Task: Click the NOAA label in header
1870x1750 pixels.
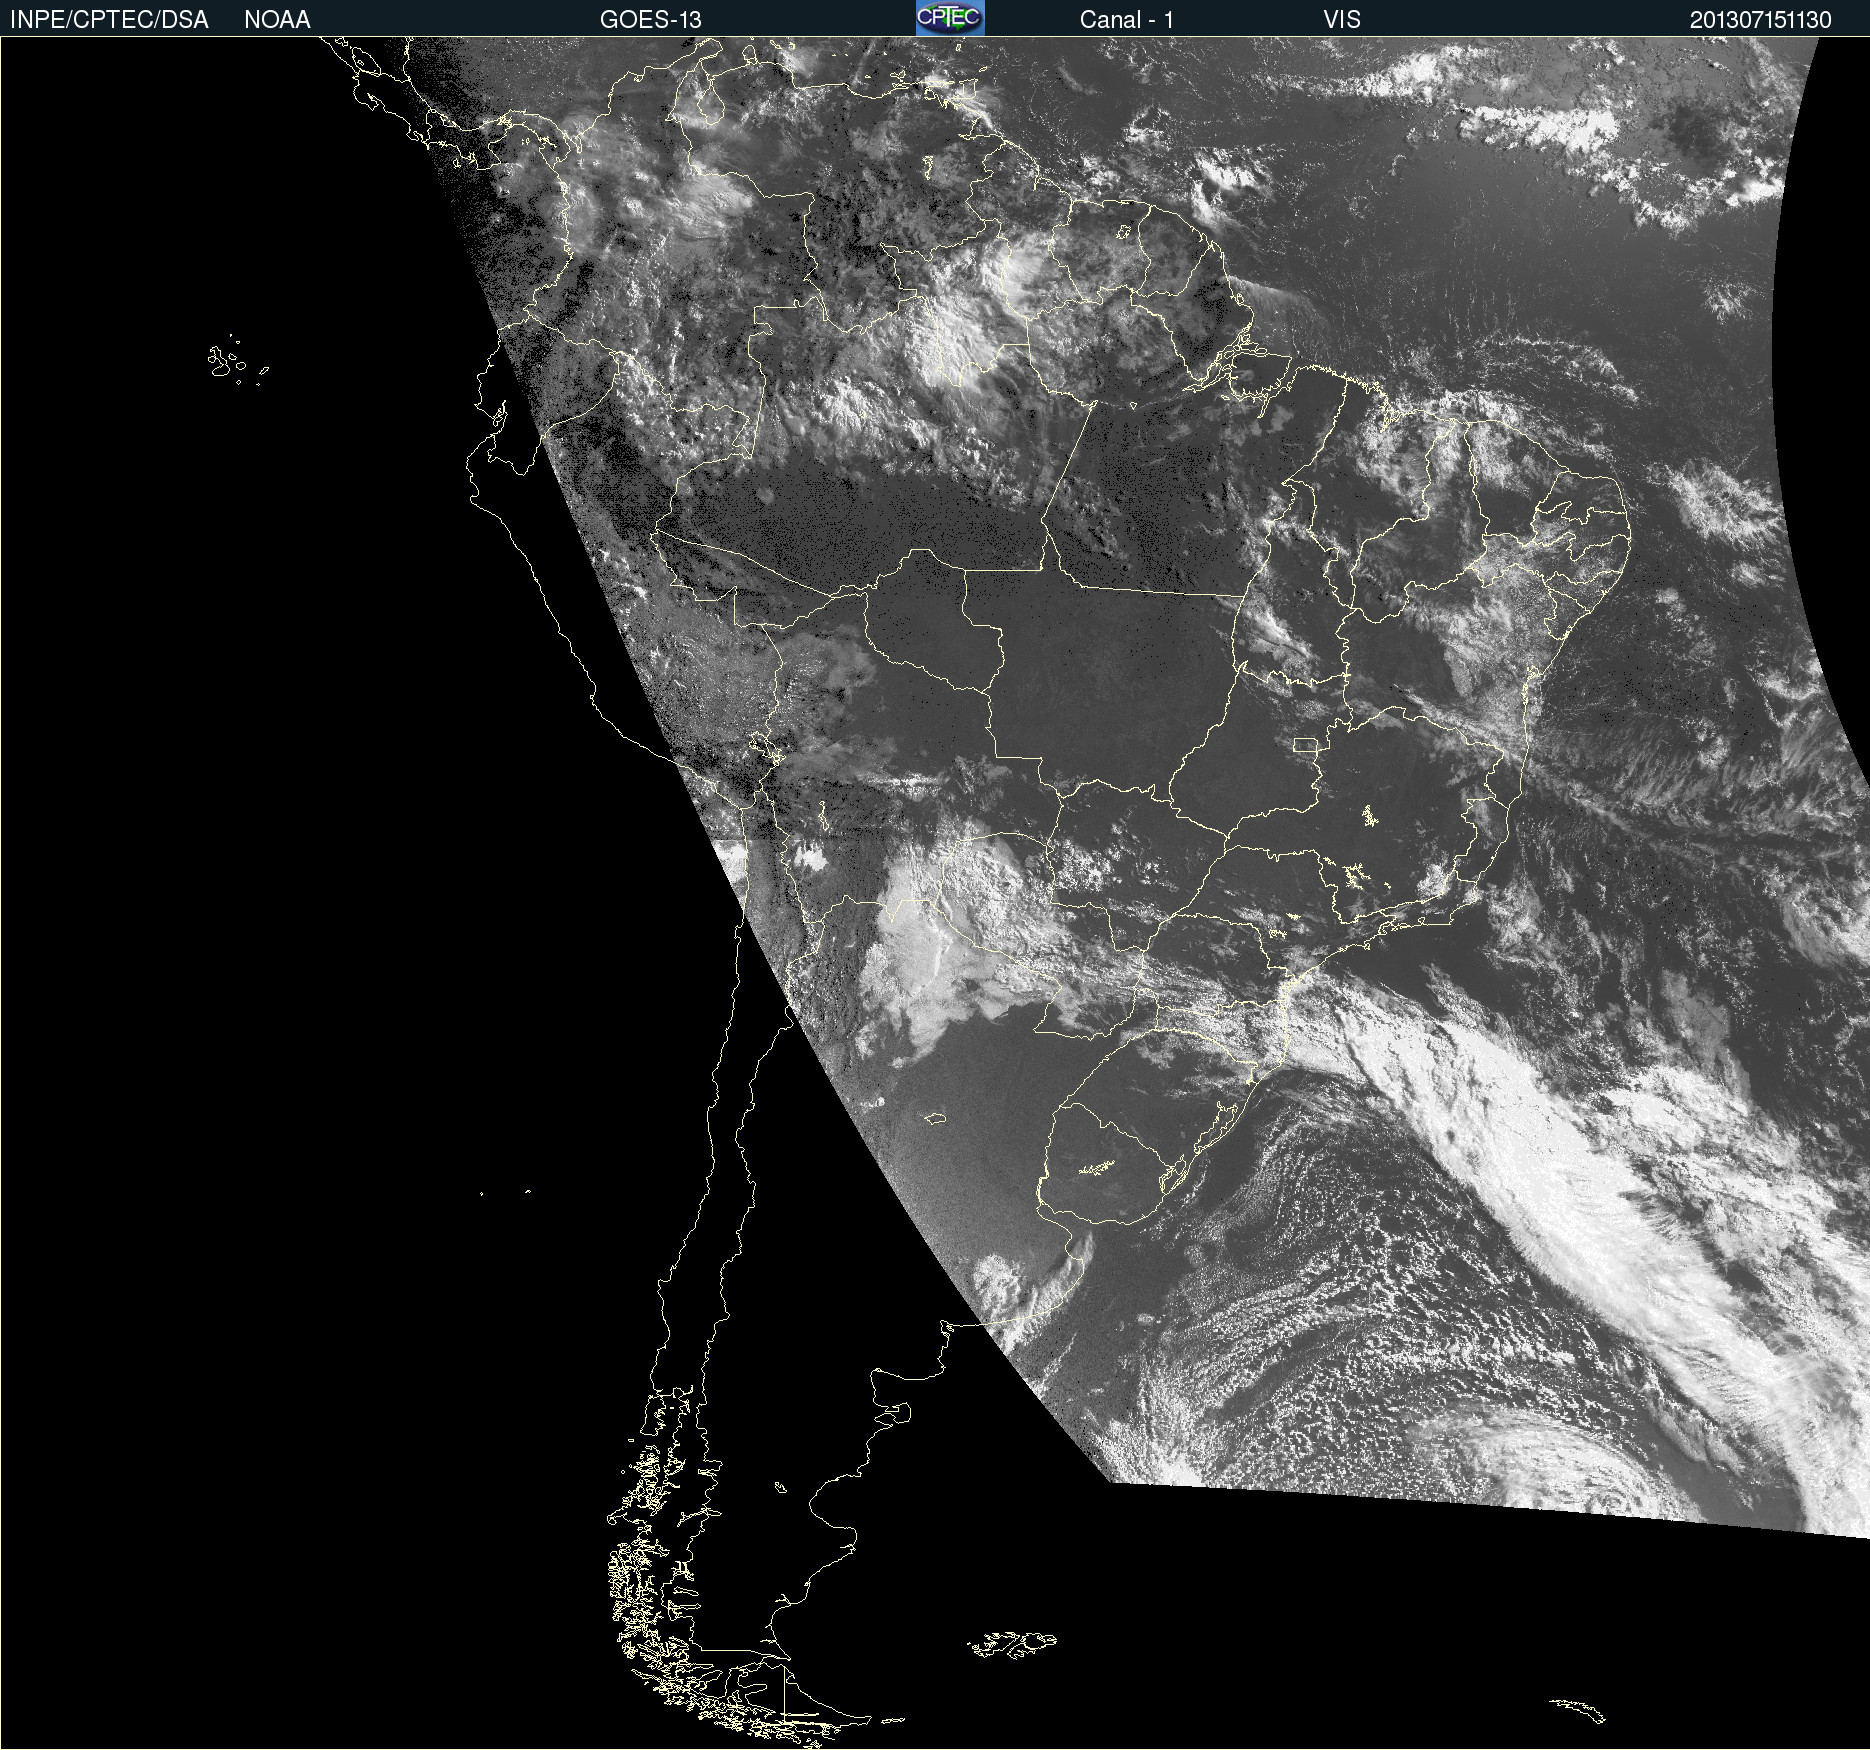Action: point(277,20)
